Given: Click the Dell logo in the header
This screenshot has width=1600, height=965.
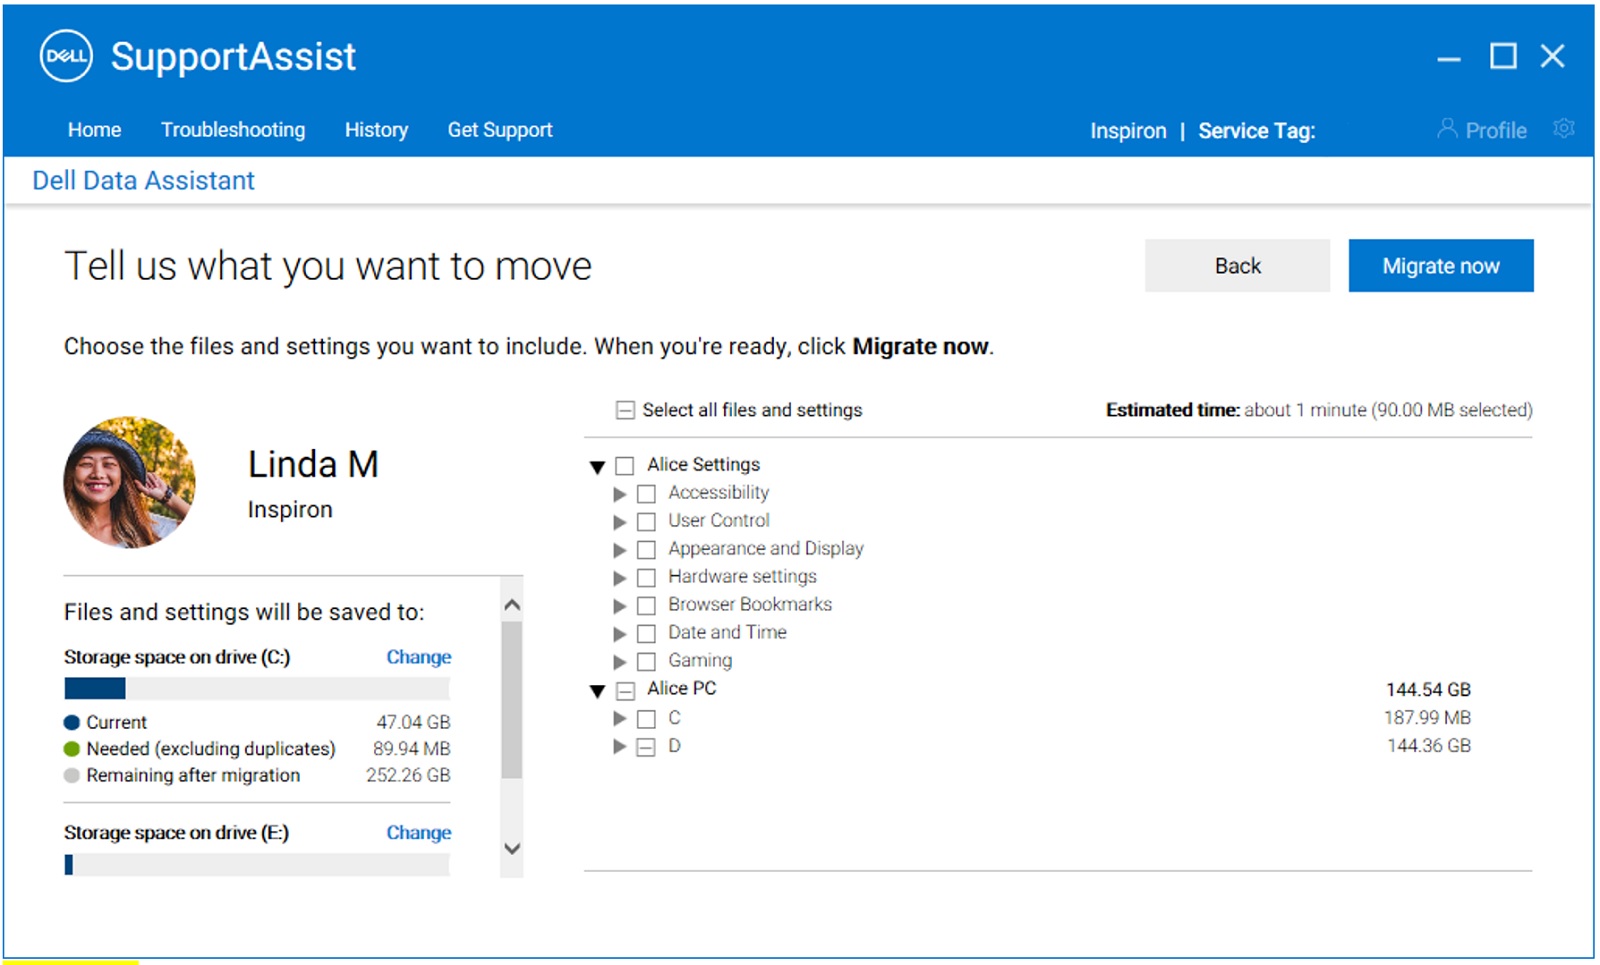Looking at the screenshot, I should click(64, 56).
